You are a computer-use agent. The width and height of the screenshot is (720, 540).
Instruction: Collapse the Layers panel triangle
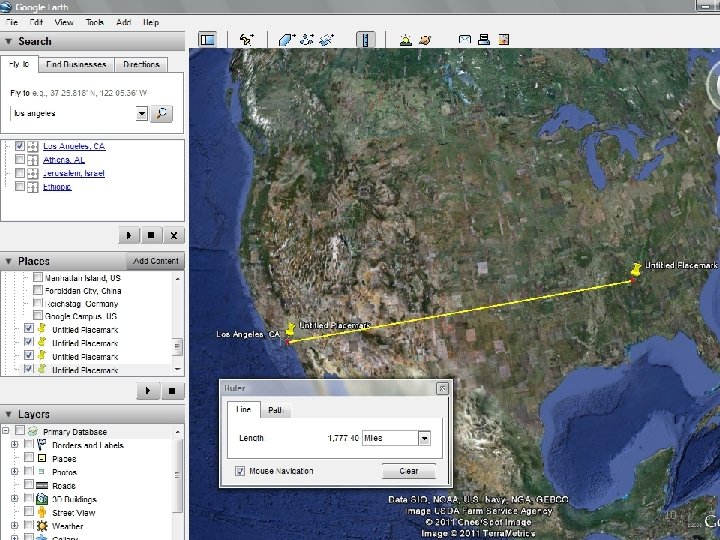[8, 414]
